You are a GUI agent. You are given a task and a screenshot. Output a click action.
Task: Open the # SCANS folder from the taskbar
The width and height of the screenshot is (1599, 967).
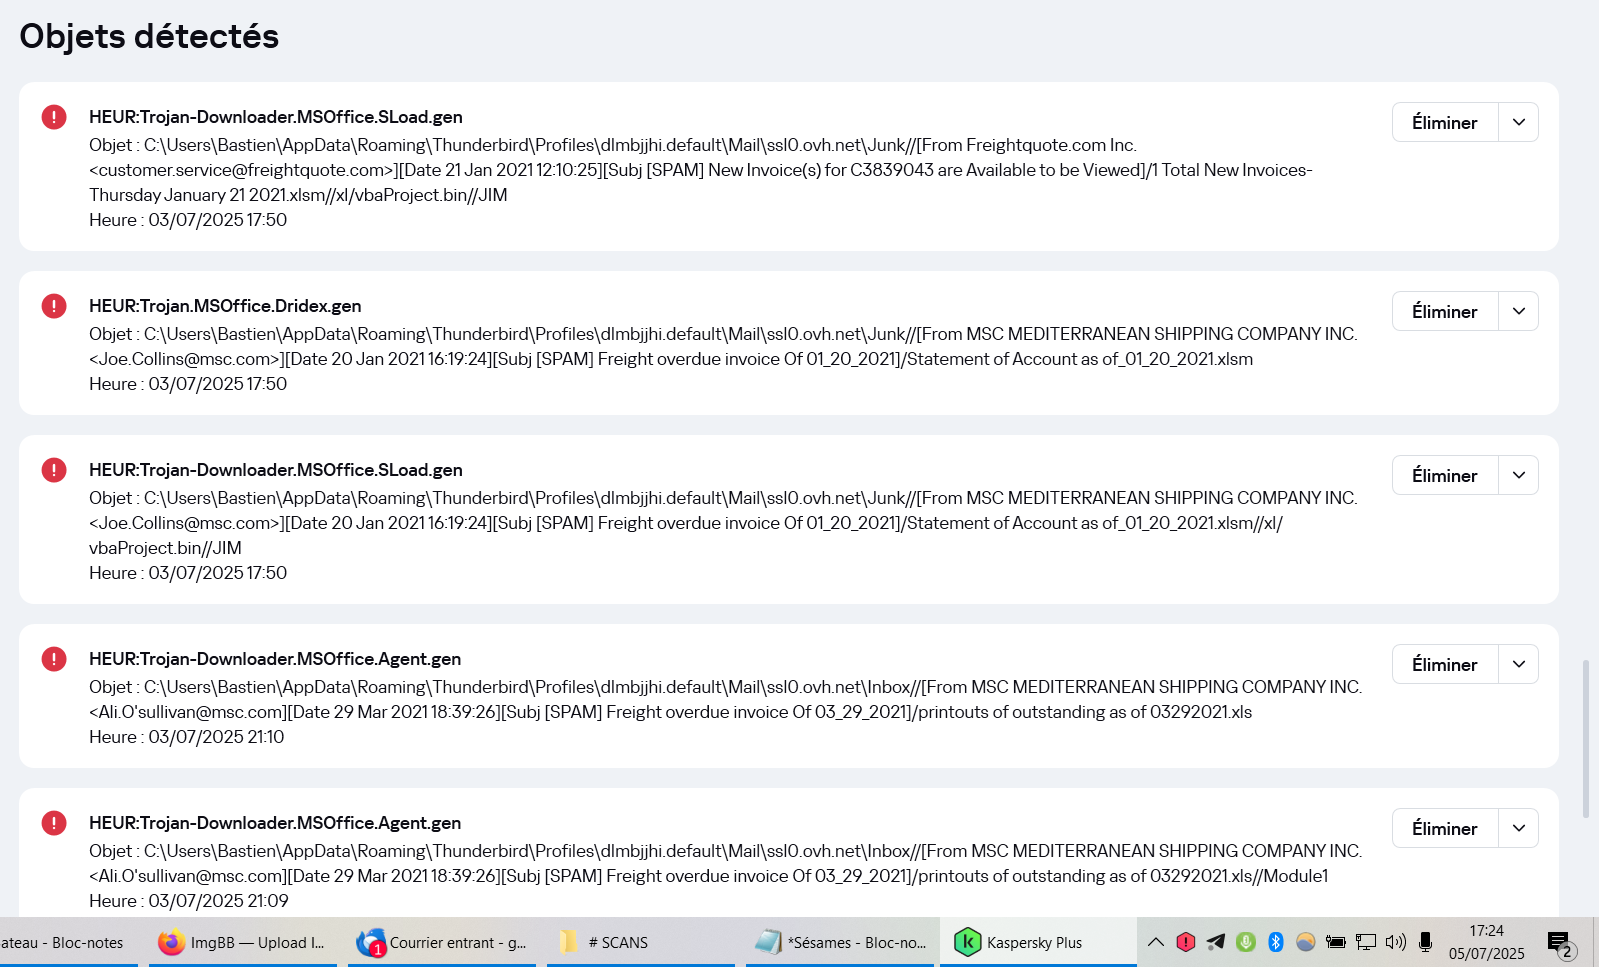click(x=641, y=942)
